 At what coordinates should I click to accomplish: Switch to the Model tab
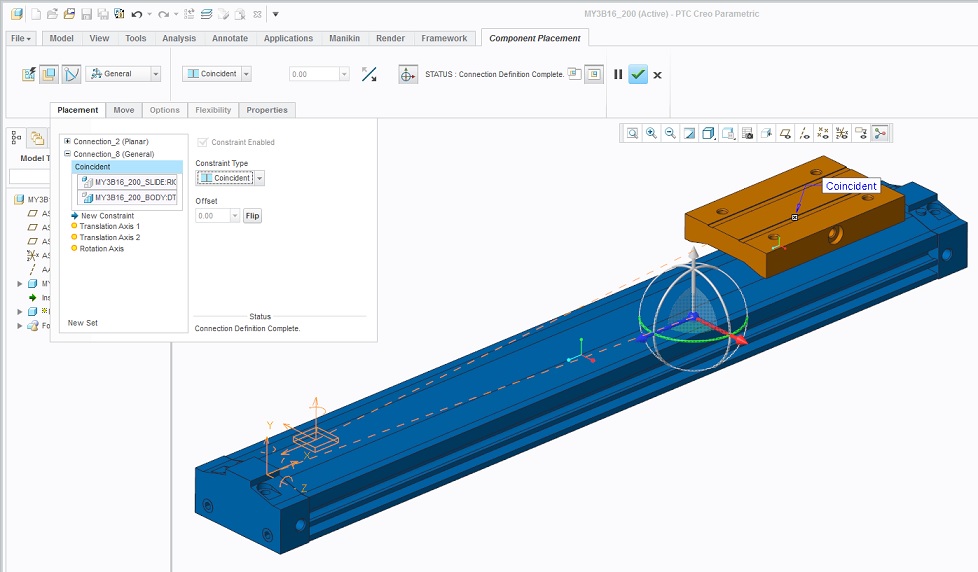point(61,38)
